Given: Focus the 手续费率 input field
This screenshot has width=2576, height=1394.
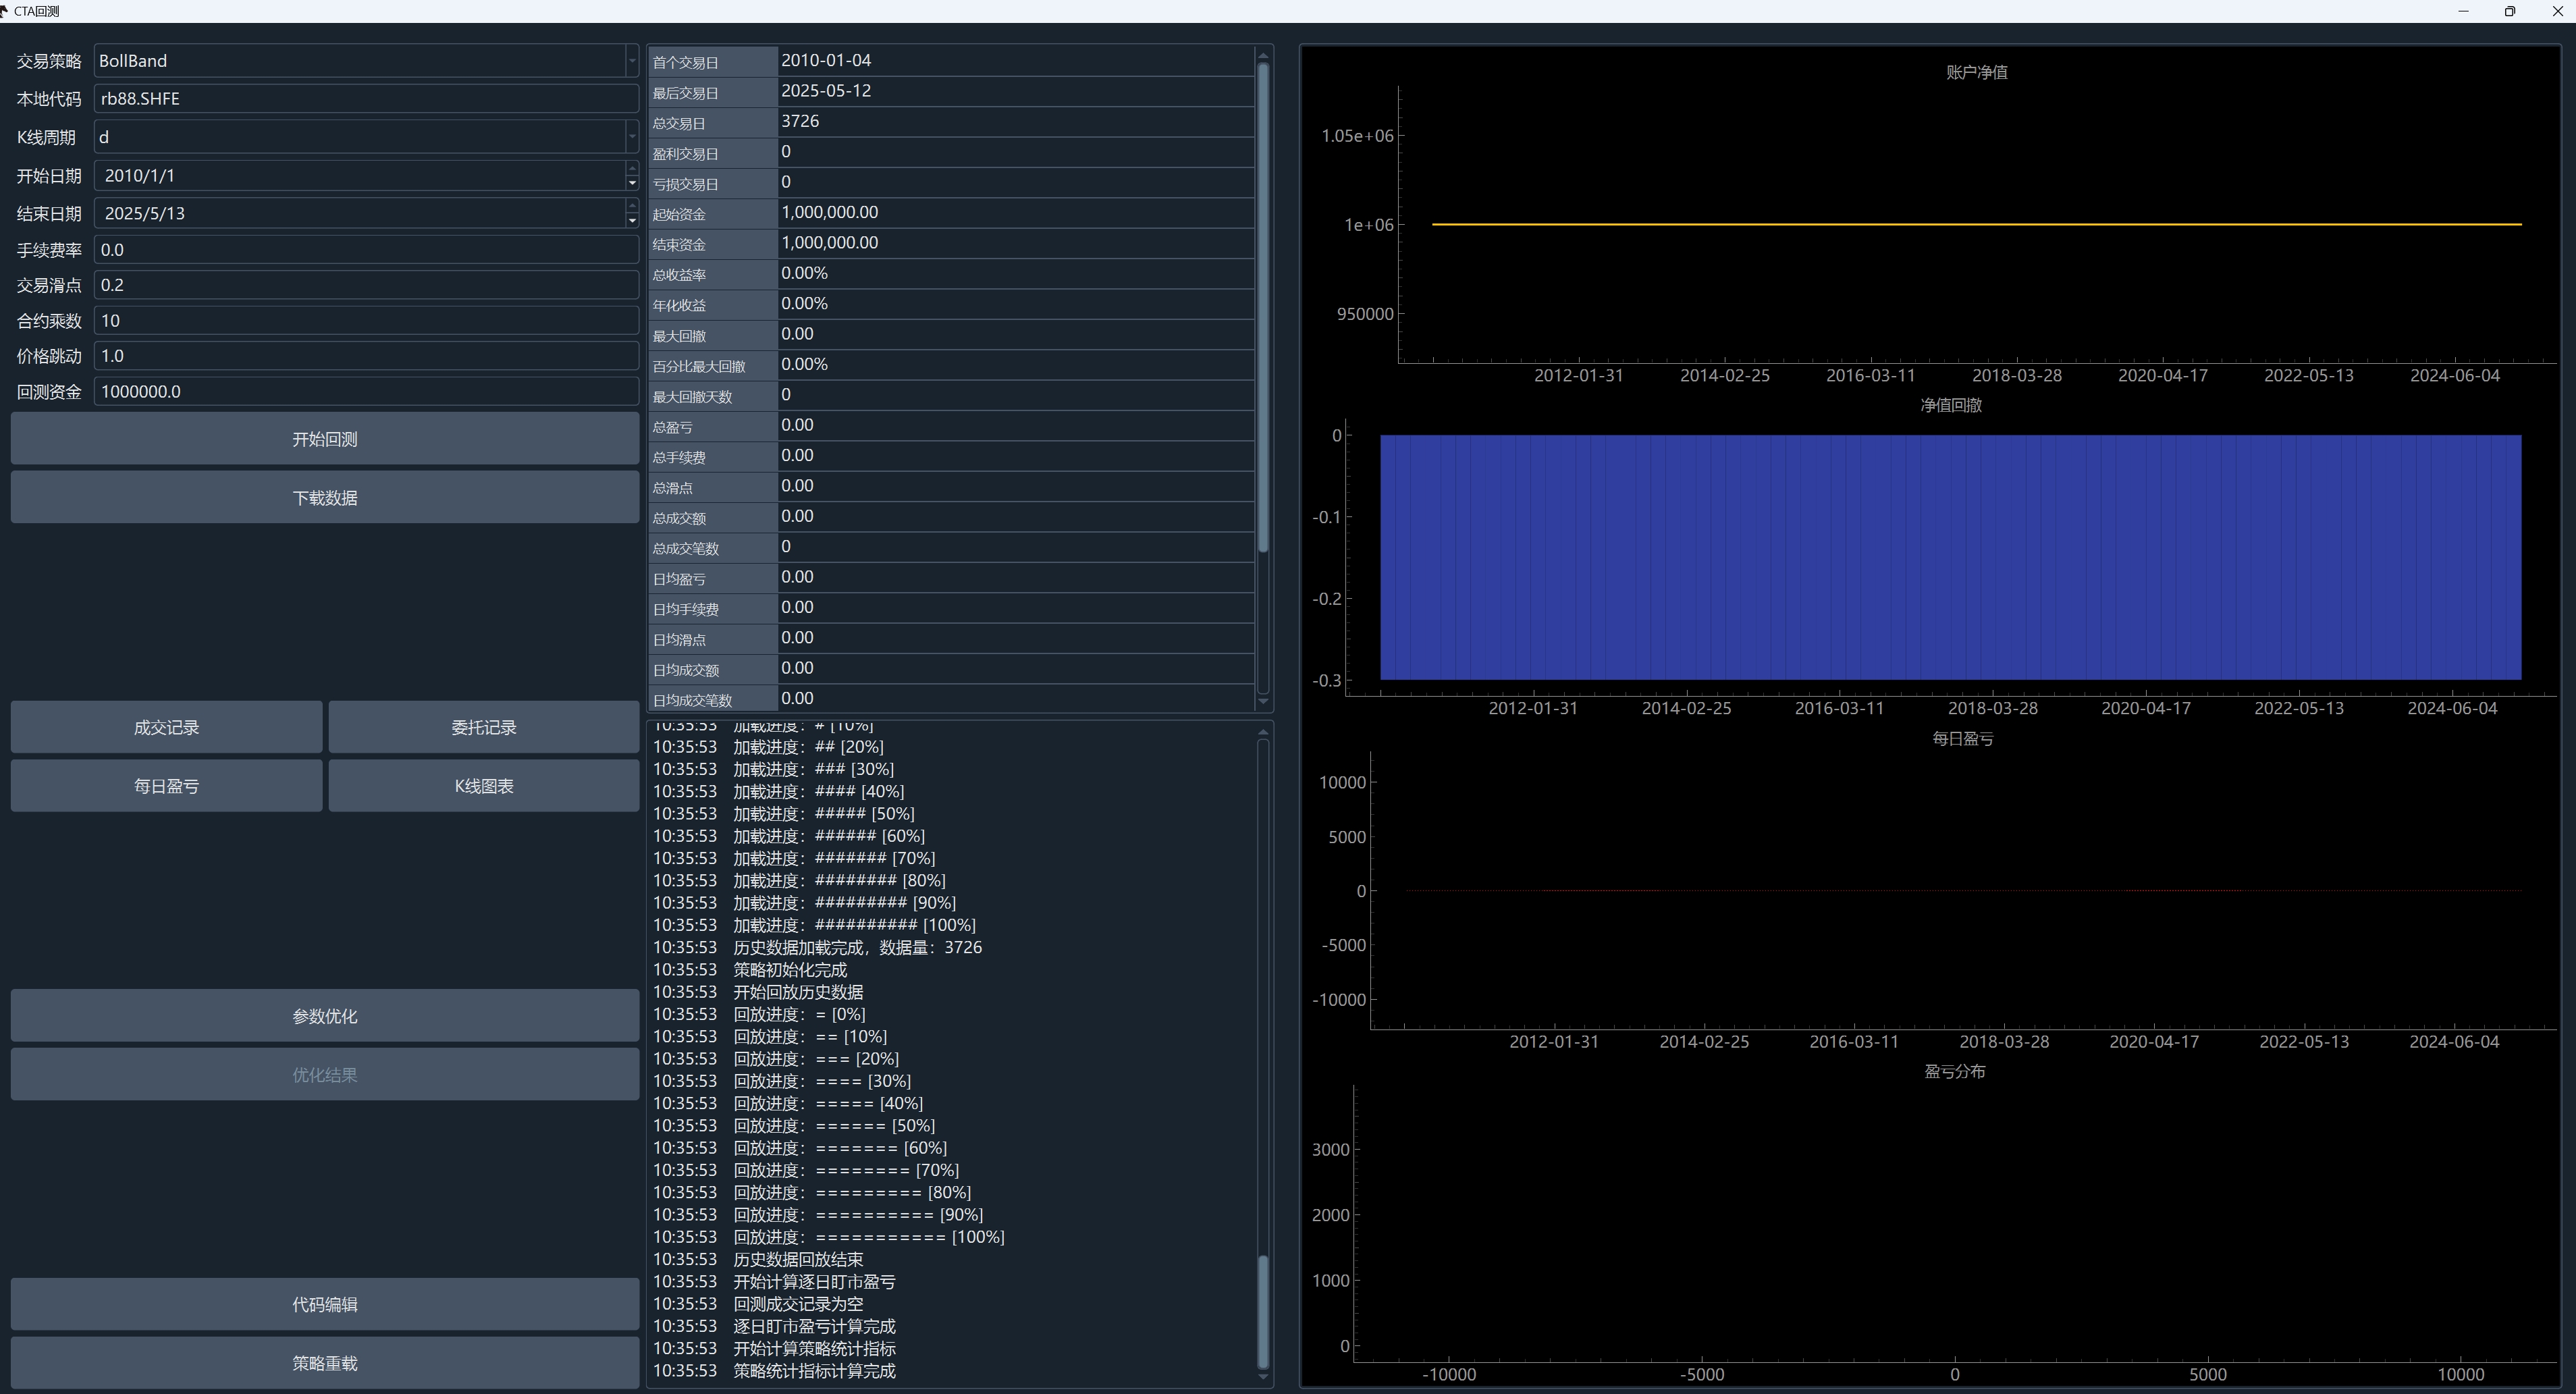Looking at the screenshot, I should [366, 250].
